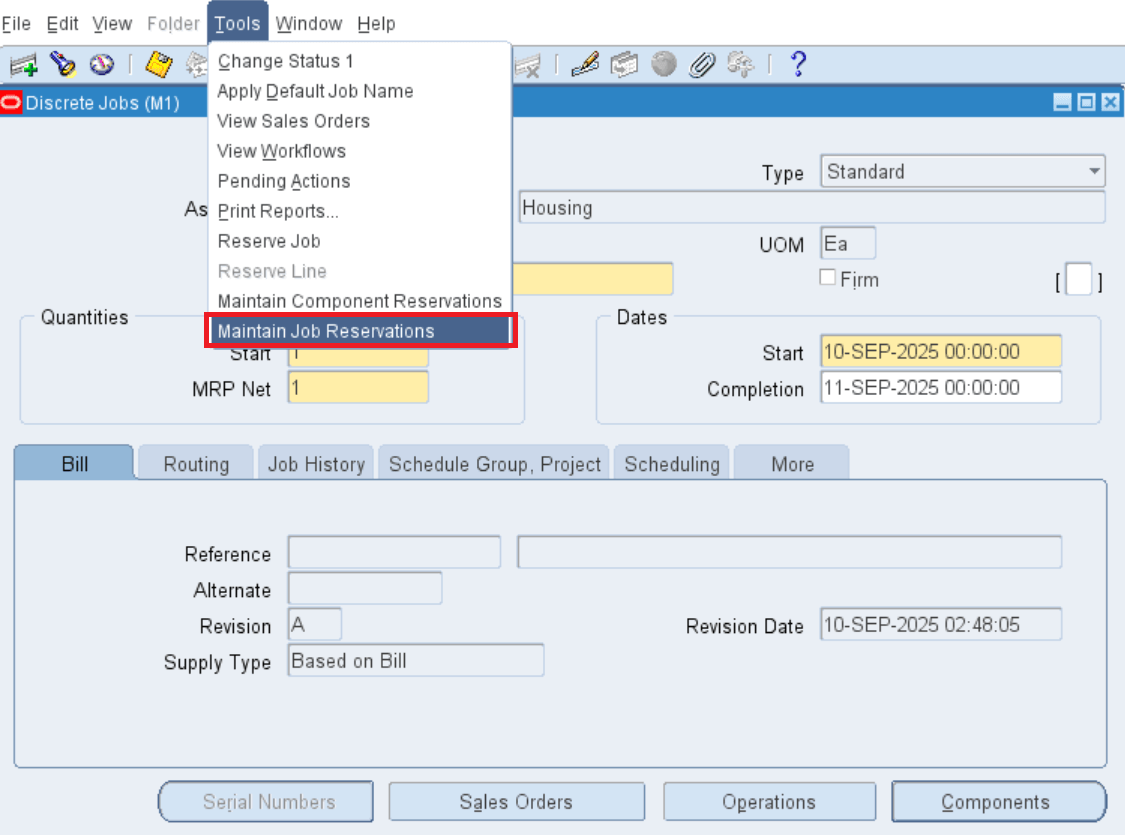Screen dimensions: 1125x835
Task: Click the bracketed descriptive flexfield box
Action: [1078, 279]
